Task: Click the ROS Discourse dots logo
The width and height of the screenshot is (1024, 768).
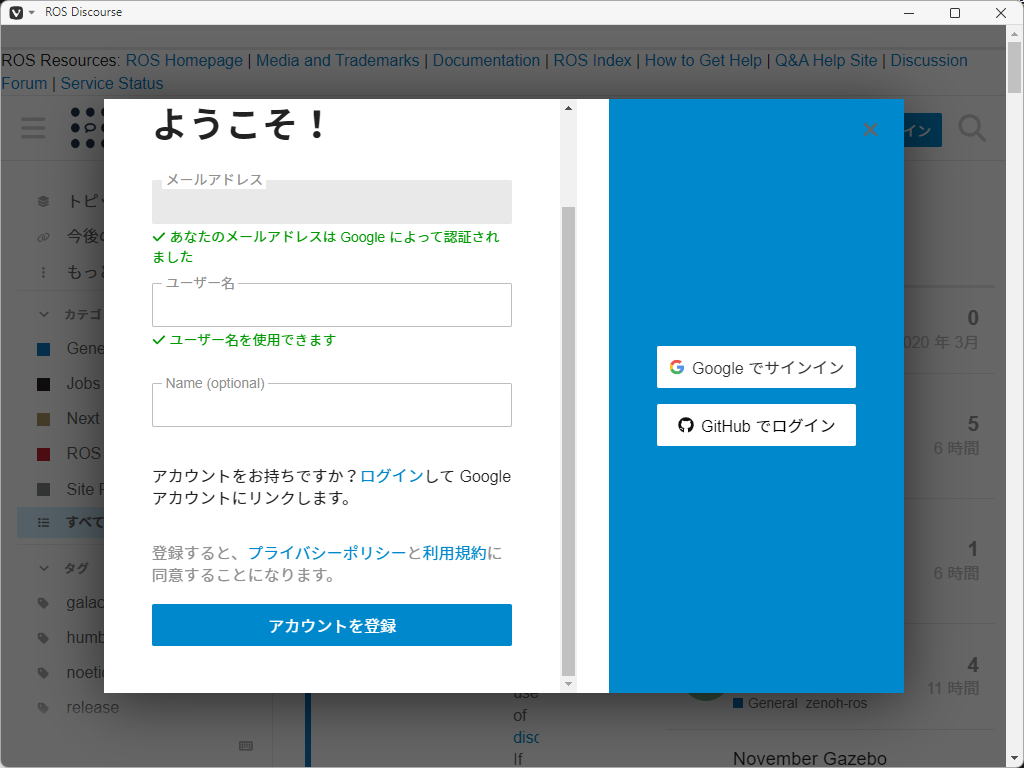Action: 87,128
